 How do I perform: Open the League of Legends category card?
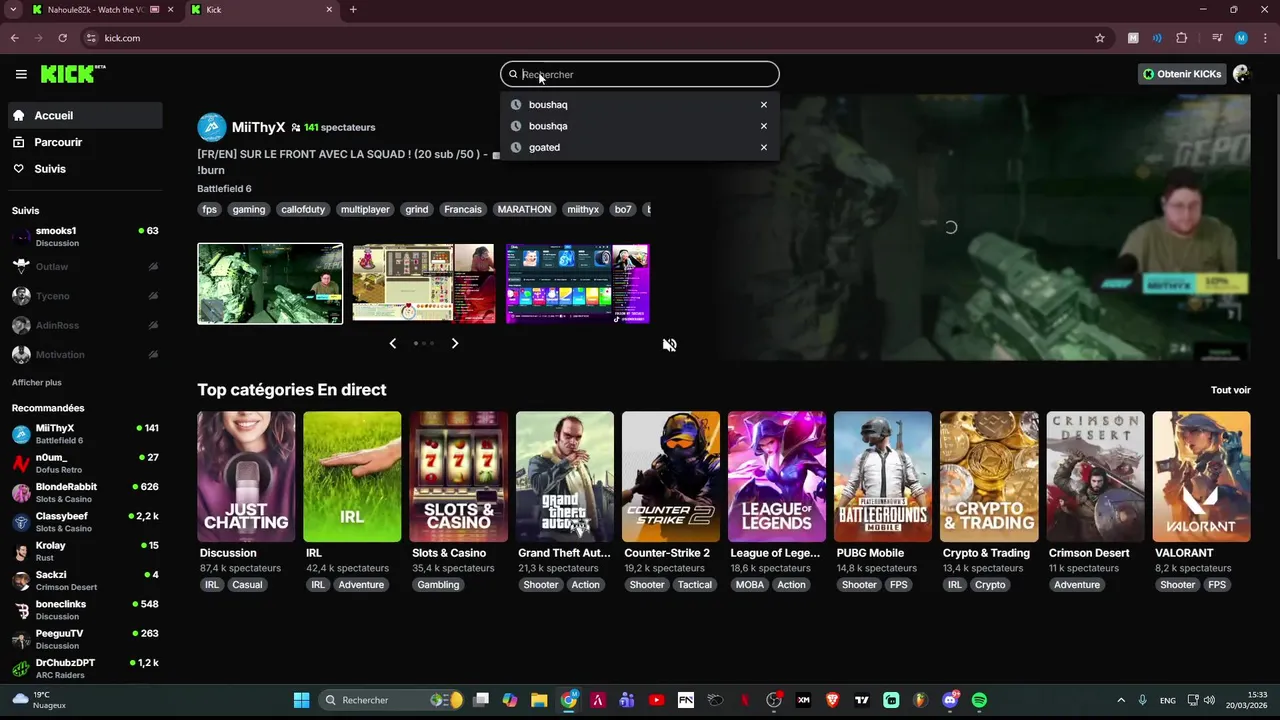[x=776, y=477]
